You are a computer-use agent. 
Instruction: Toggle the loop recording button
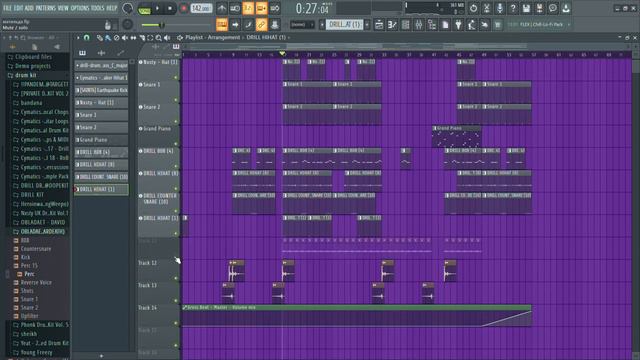[x=275, y=8]
